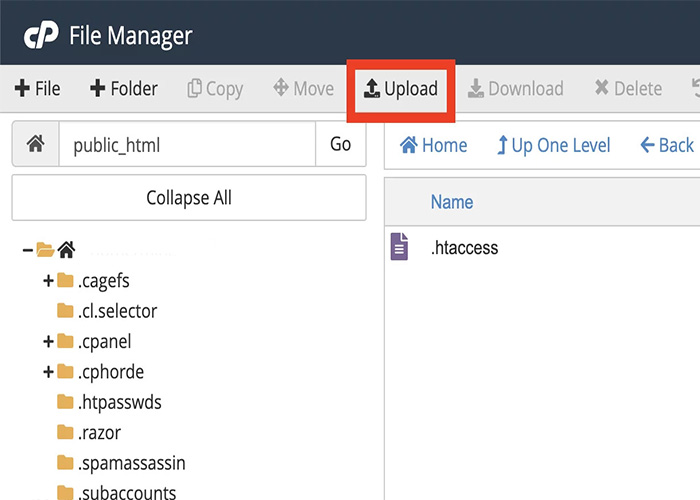Click the Copy toolbar button
700x500 pixels.
click(x=215, y=88)
